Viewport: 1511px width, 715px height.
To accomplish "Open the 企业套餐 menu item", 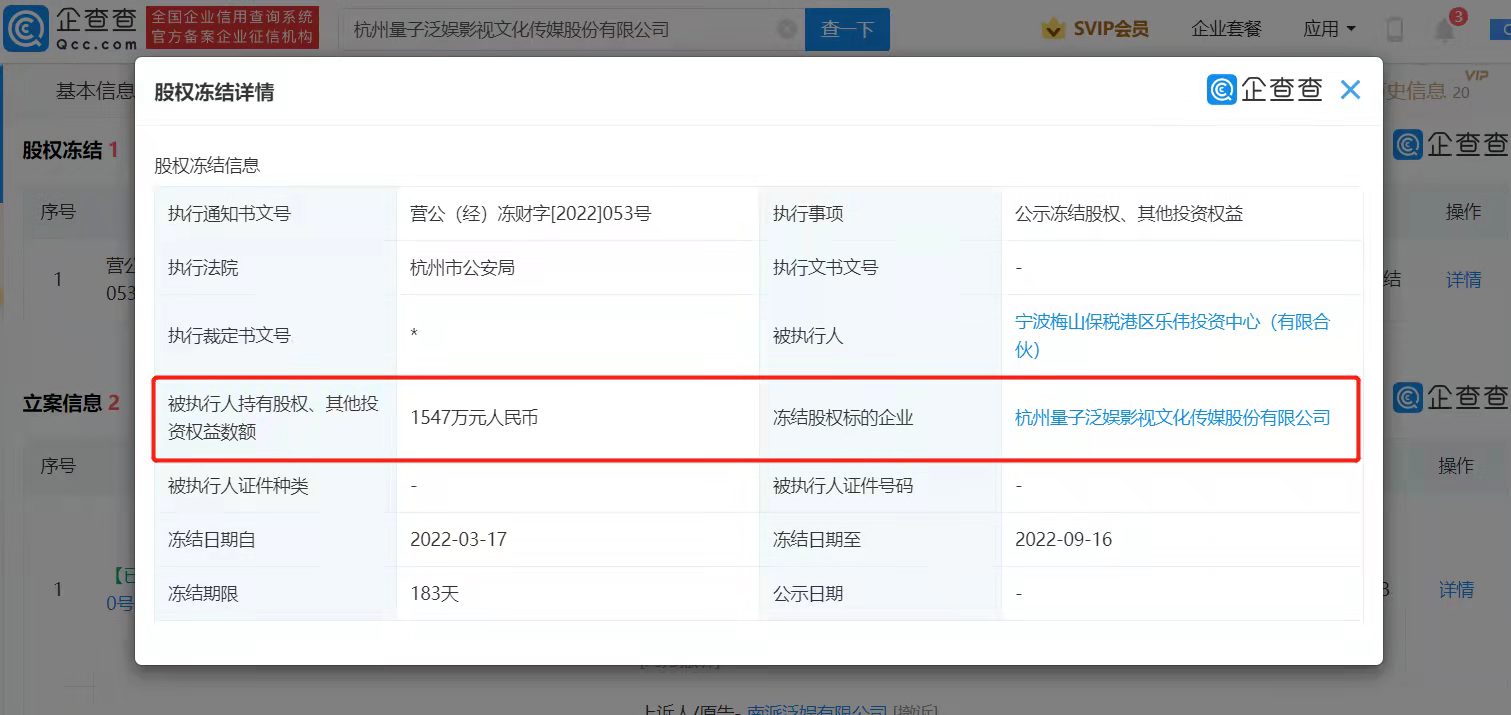I will click(x=1226, y=28).
